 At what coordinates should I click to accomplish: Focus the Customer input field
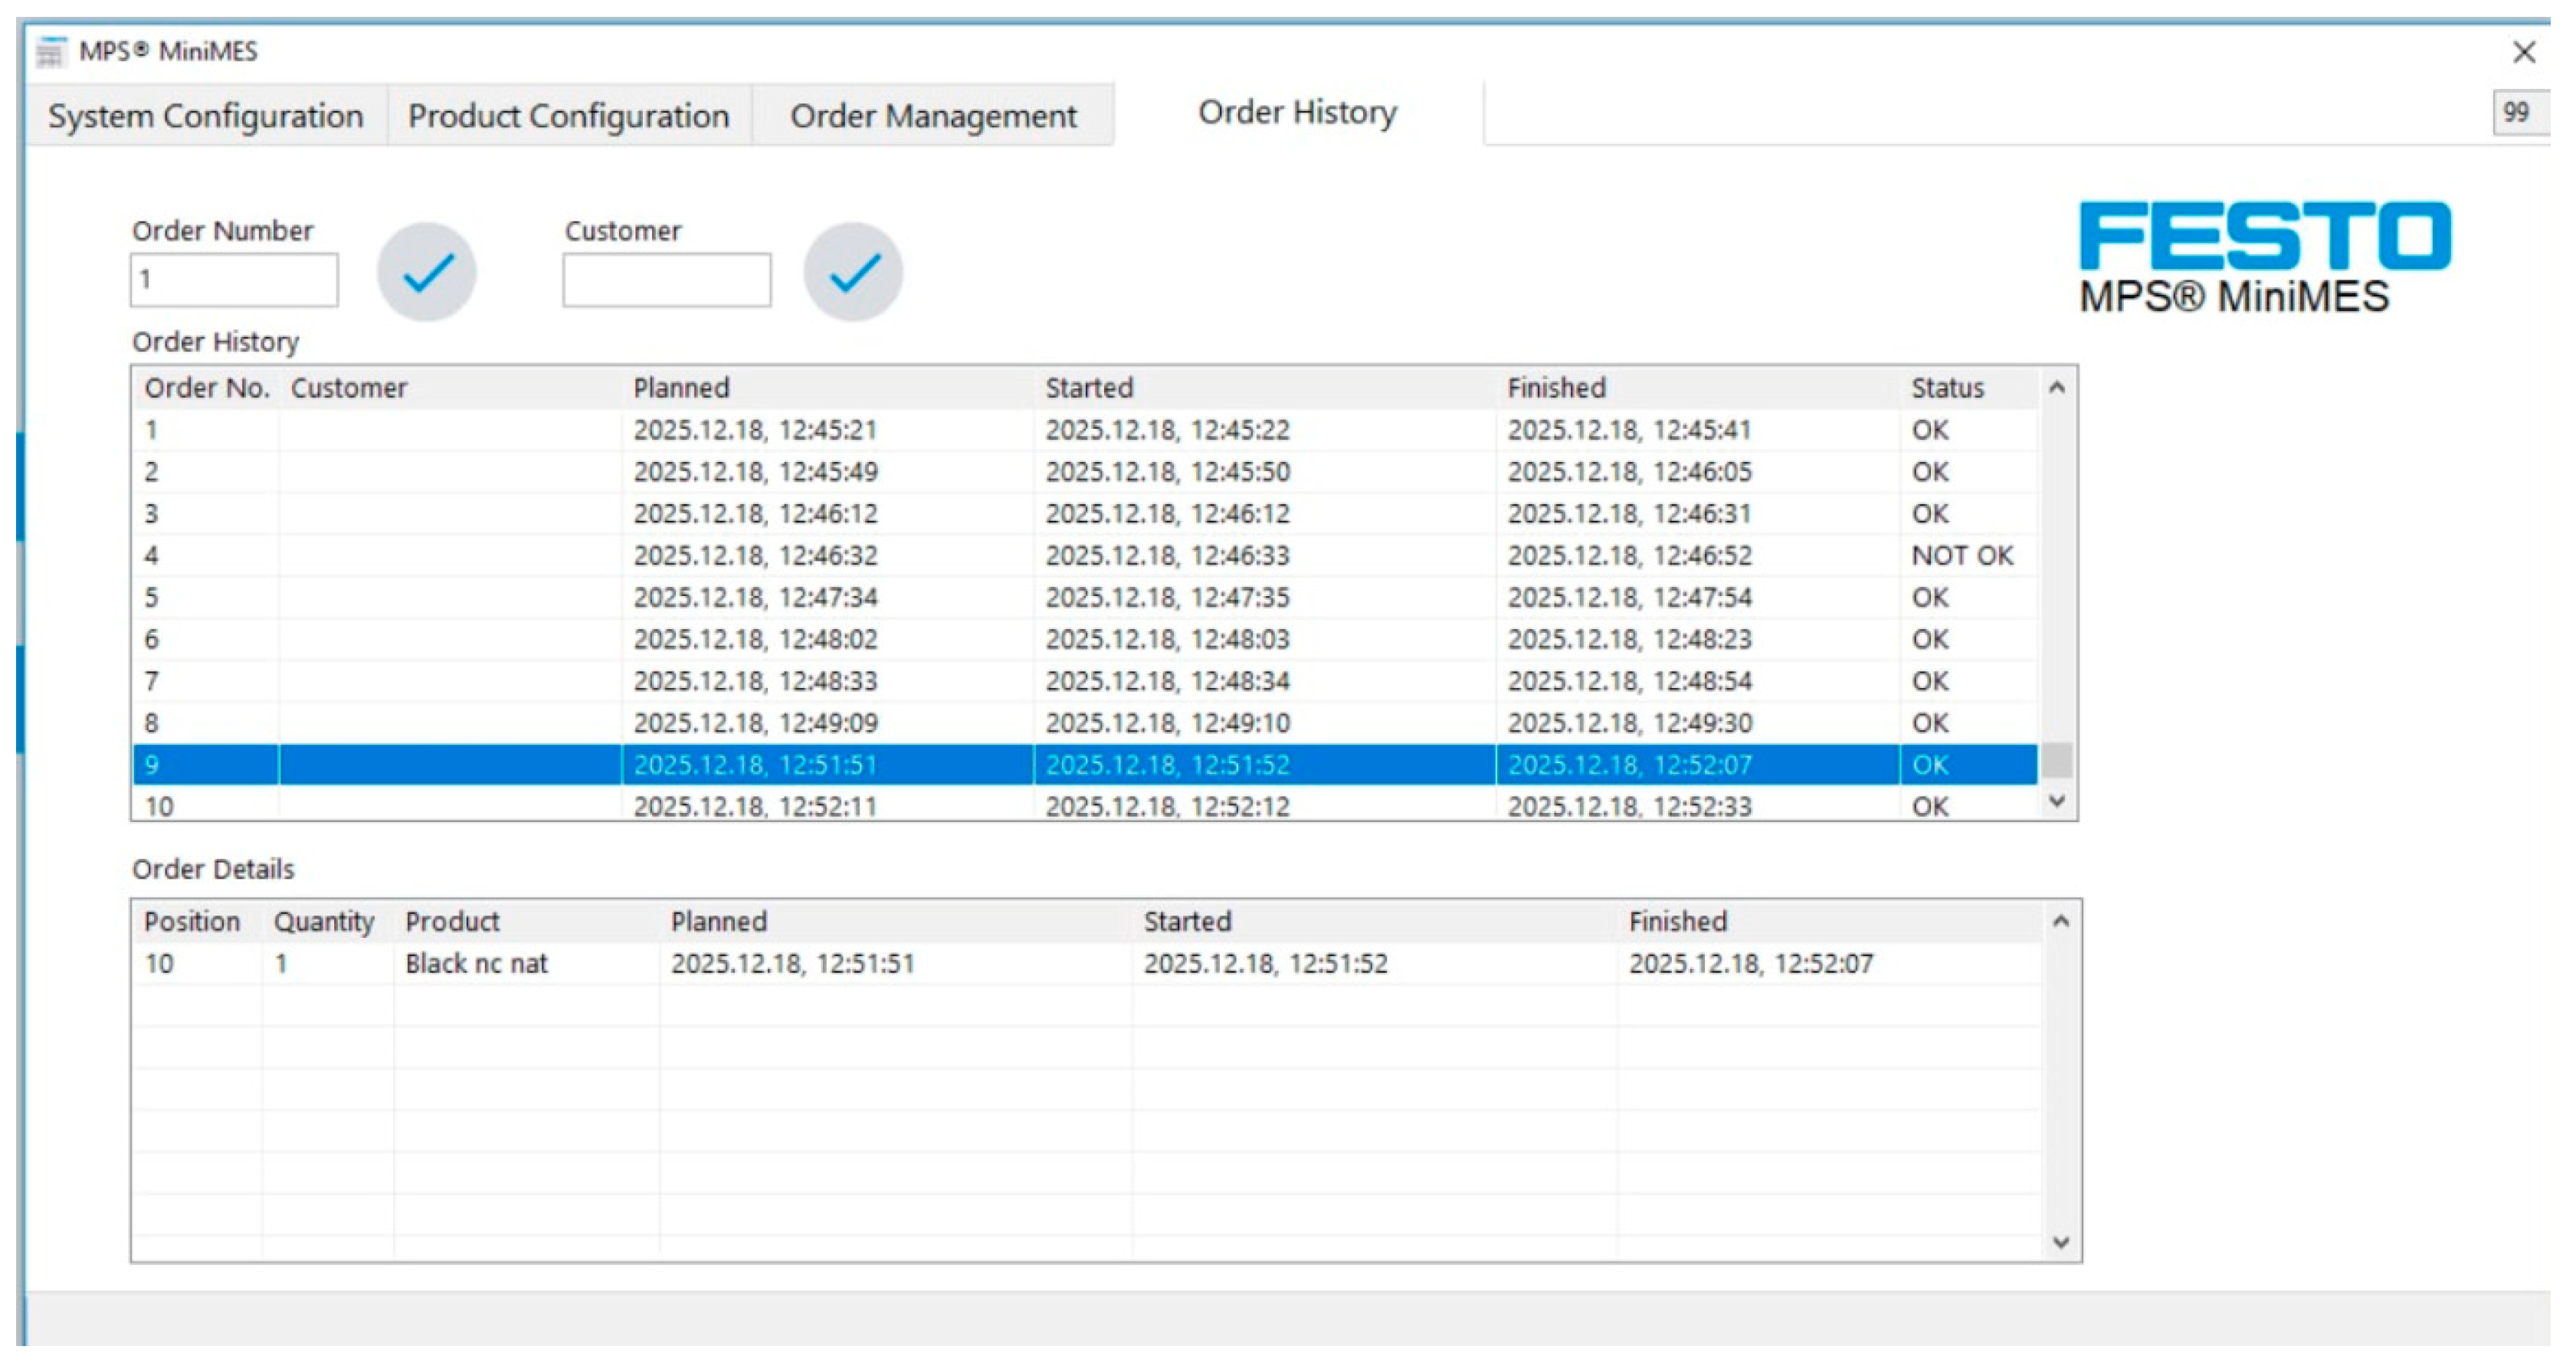[666, 280]
